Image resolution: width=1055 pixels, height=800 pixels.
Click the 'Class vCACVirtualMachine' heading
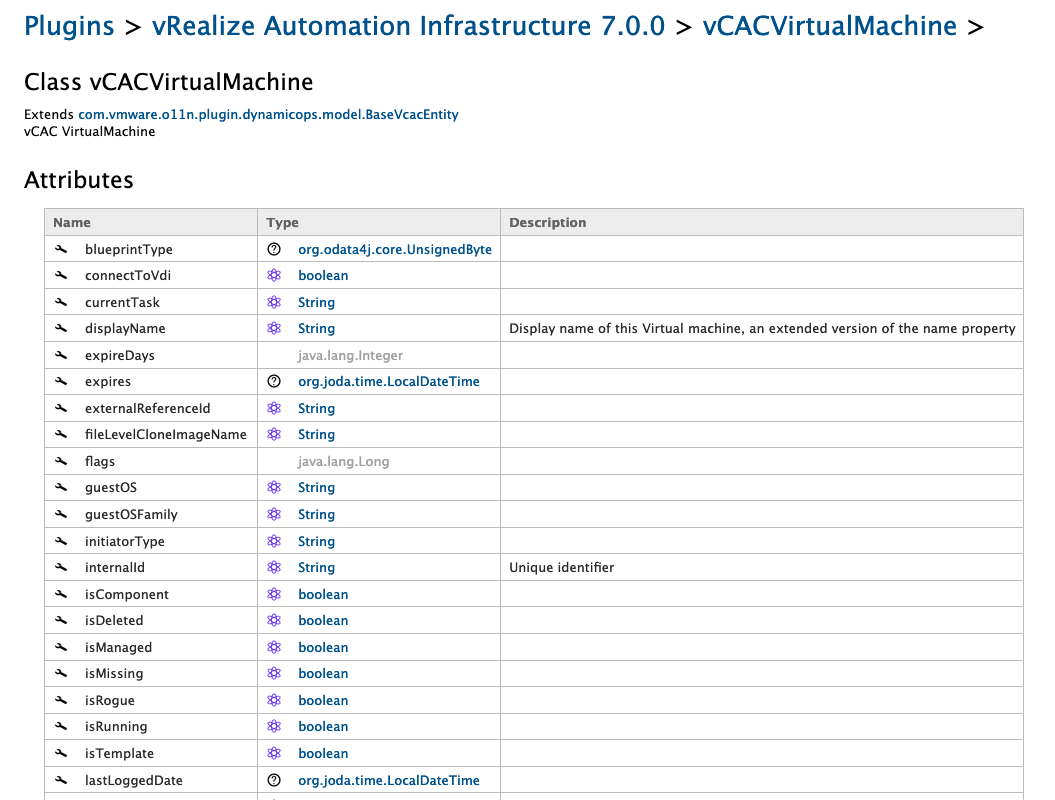pos(169,82)
